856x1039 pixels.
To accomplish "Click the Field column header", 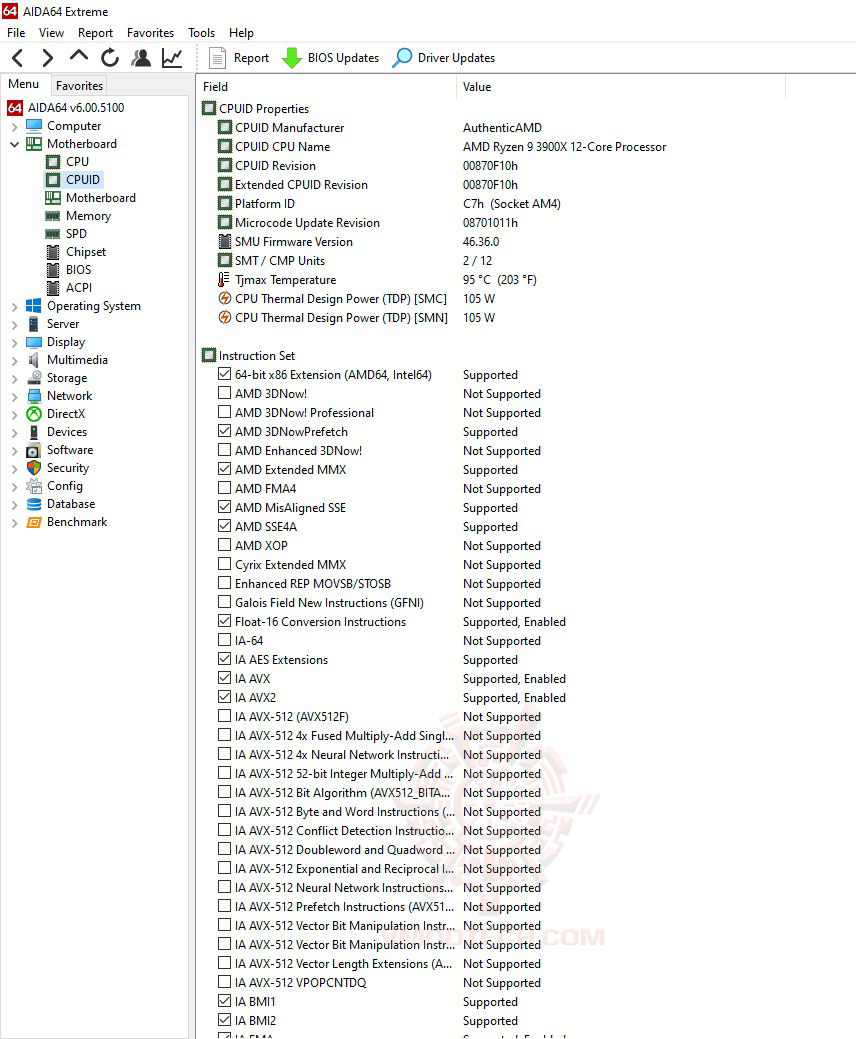I will click(x=326, y=87).
